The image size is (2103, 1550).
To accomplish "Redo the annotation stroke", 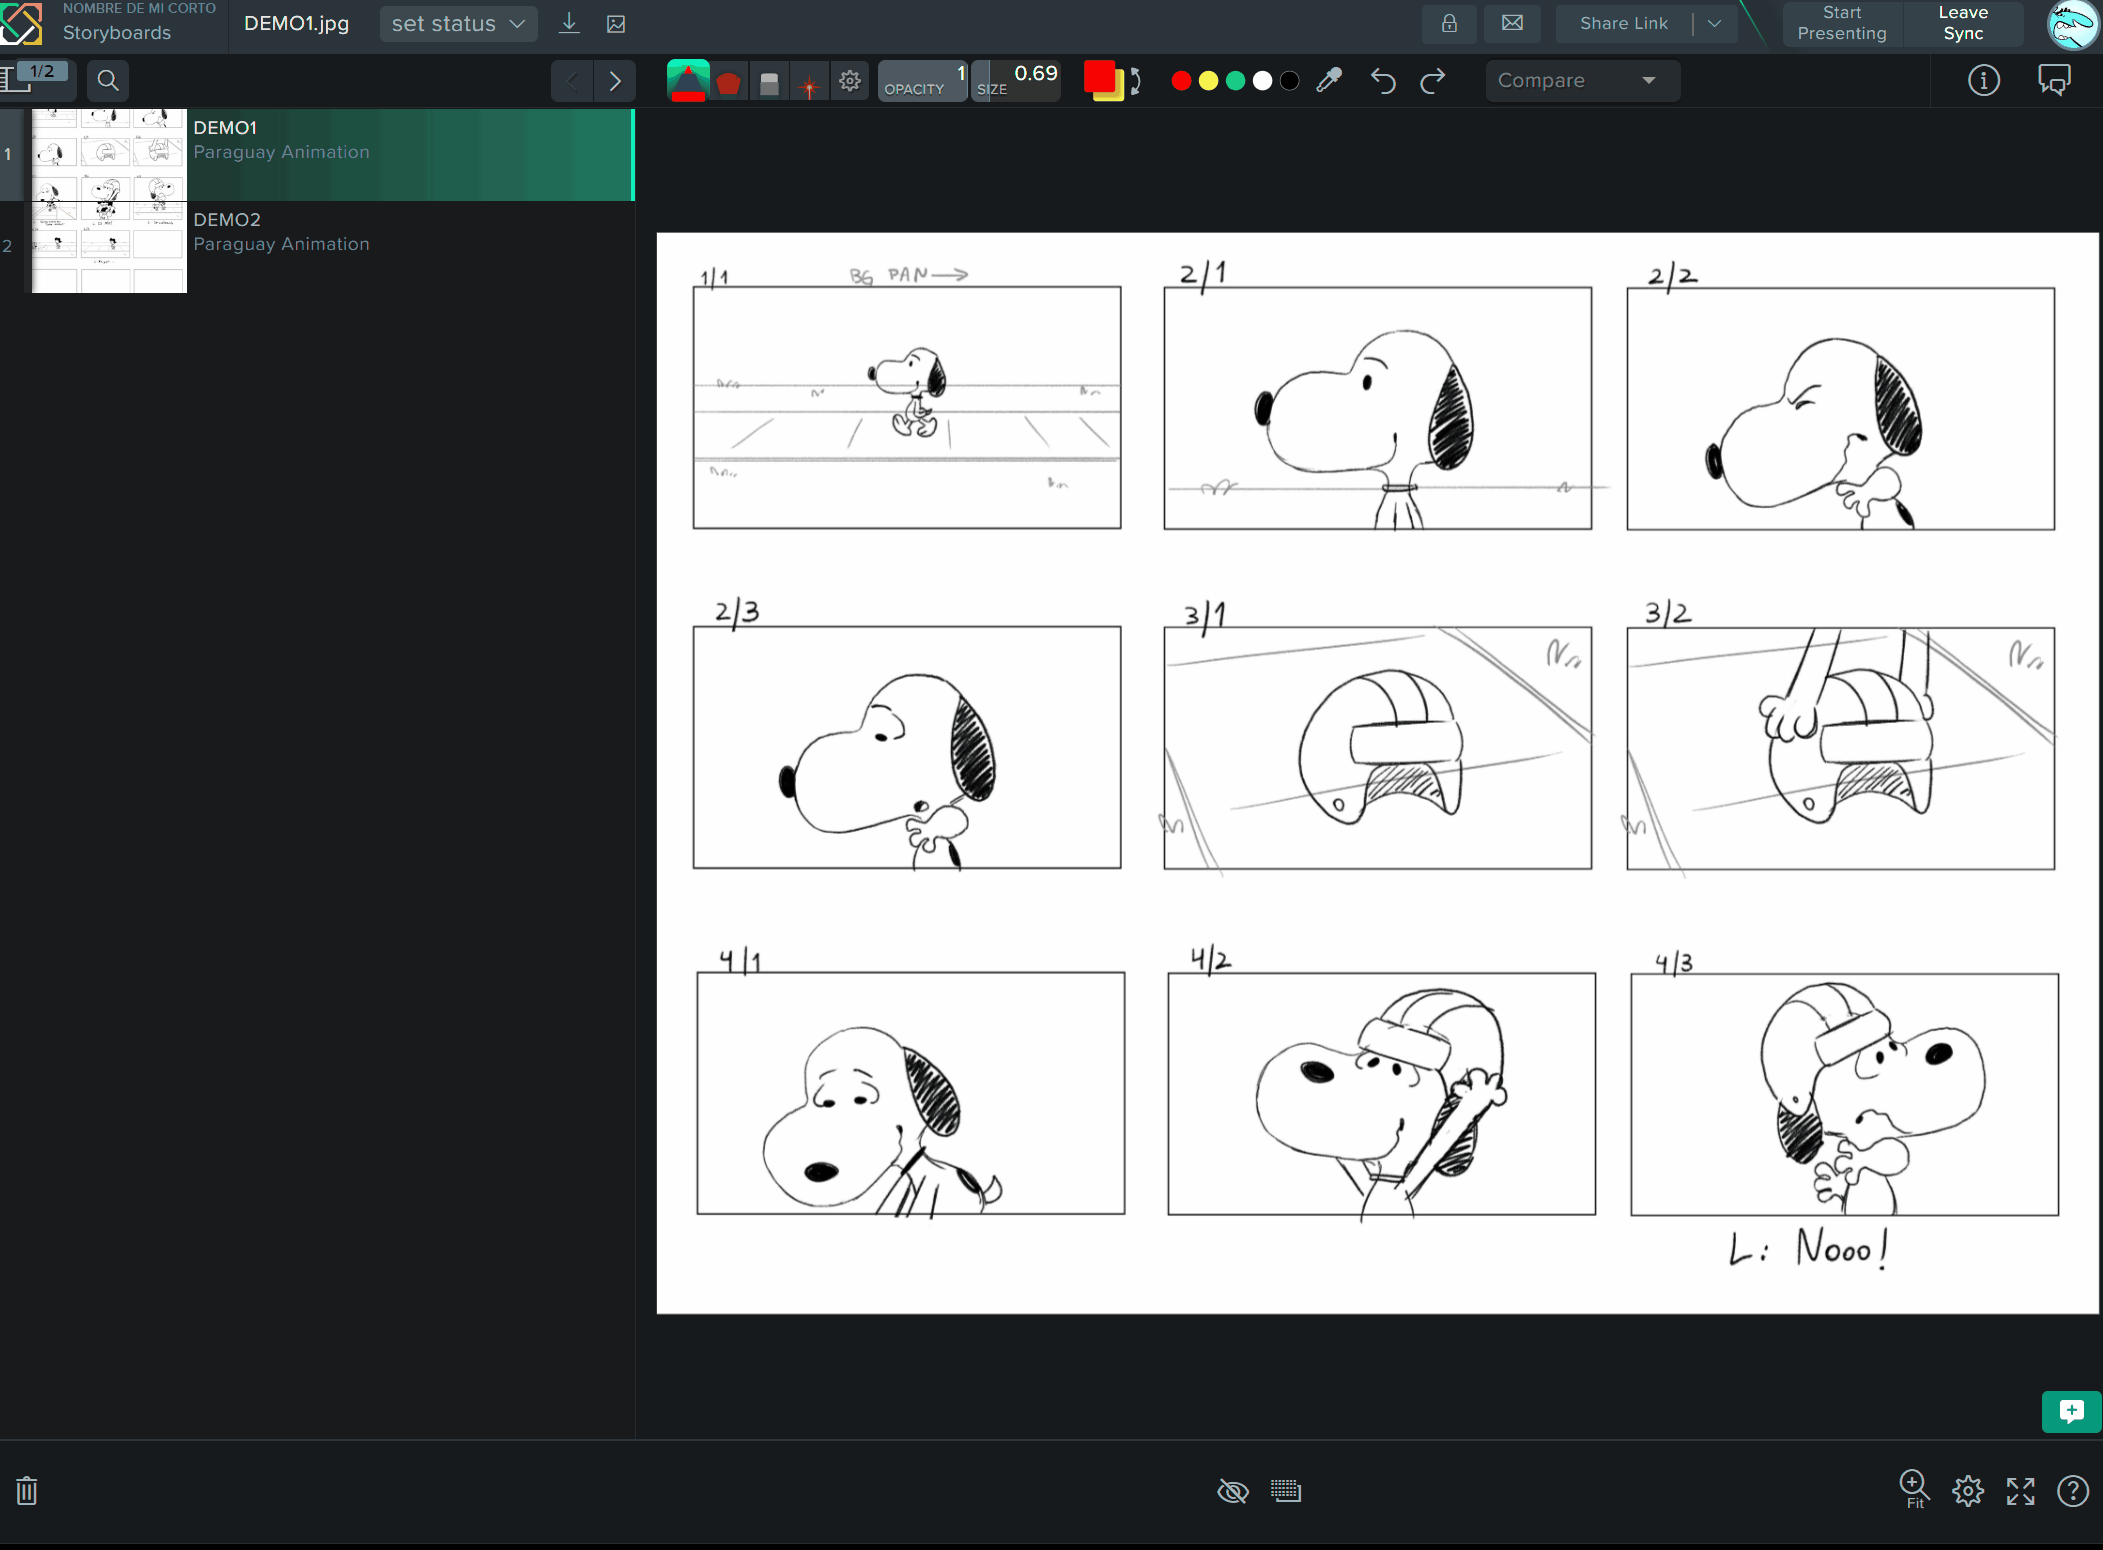I will (x=1433, y=81).
